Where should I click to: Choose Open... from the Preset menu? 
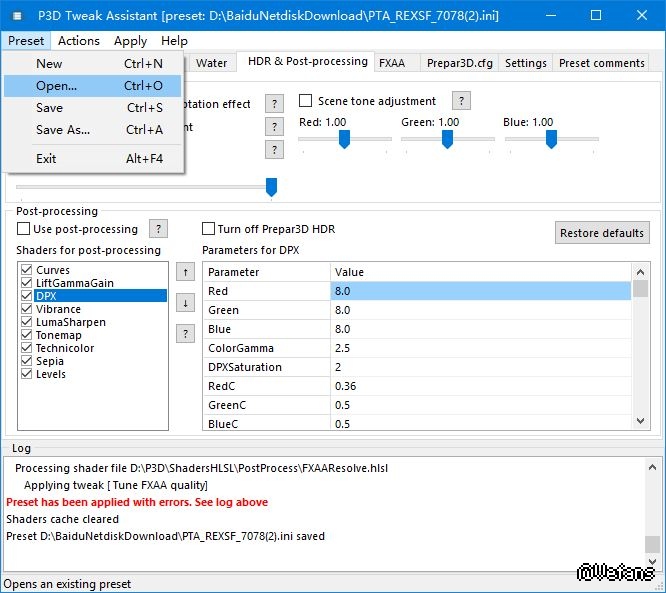point(56,86)
